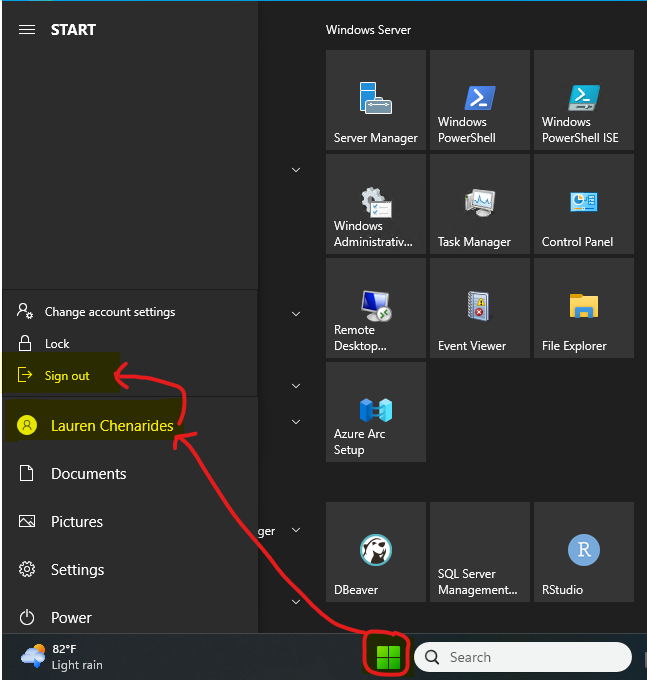This screenshot has height=680, width=647.
Task: Open Settings from the Start sidebar
Action: tap(129, 569)
